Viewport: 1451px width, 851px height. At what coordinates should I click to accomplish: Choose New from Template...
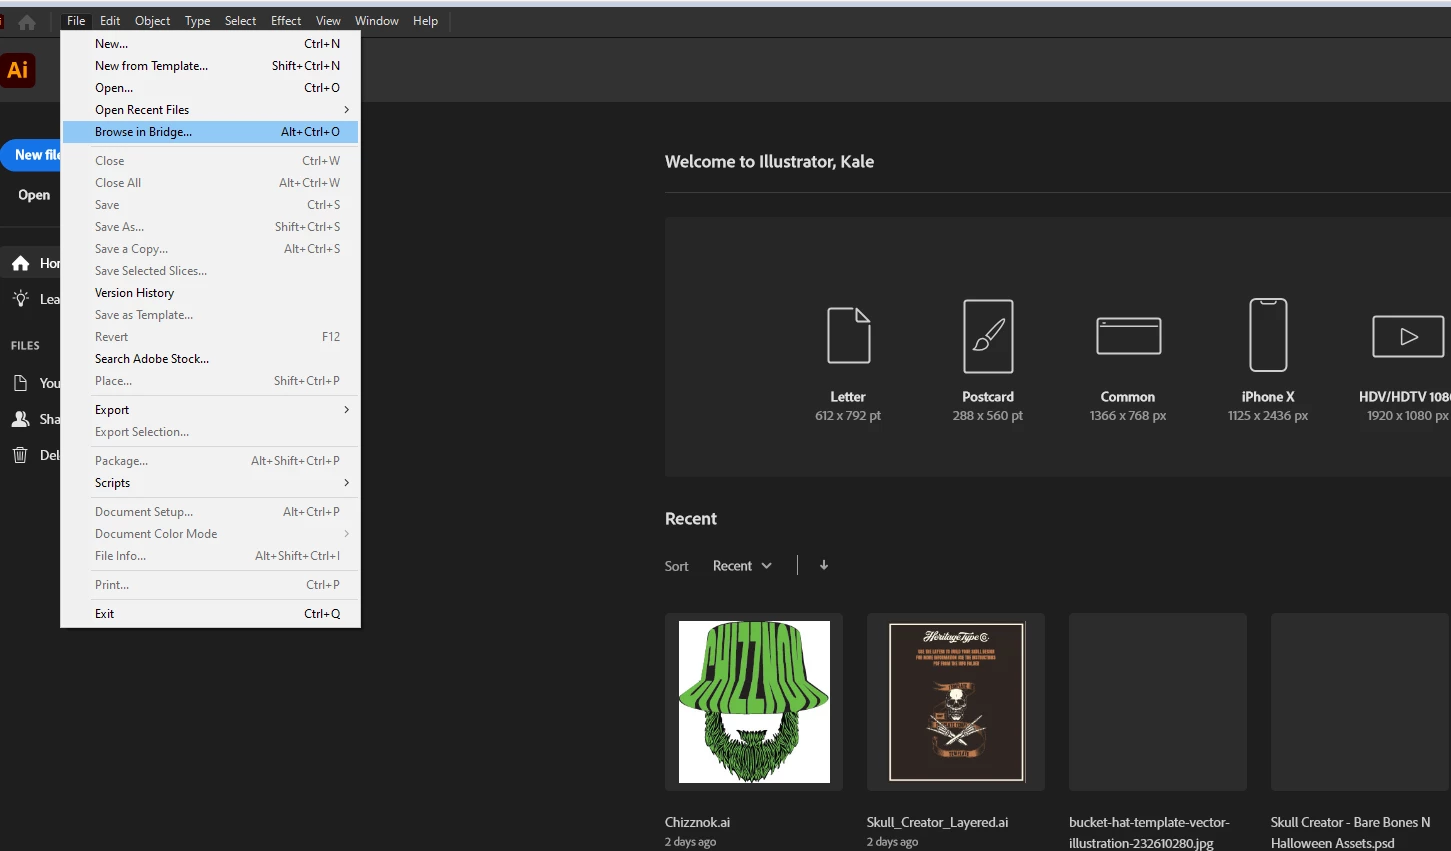click(210, 66)
